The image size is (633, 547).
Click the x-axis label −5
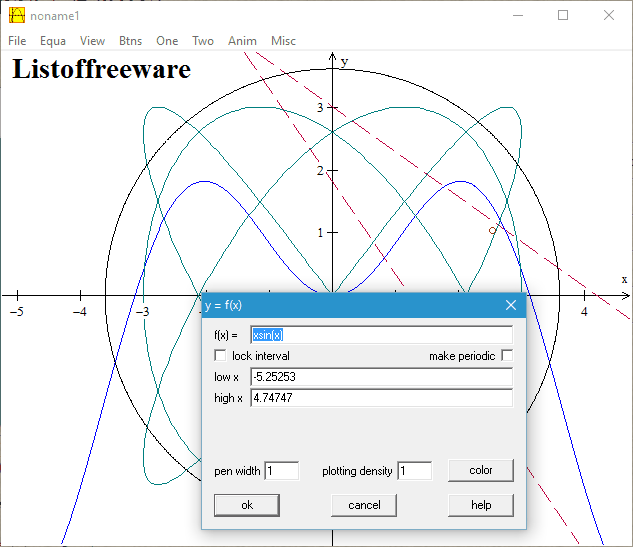tap(17, 312)
